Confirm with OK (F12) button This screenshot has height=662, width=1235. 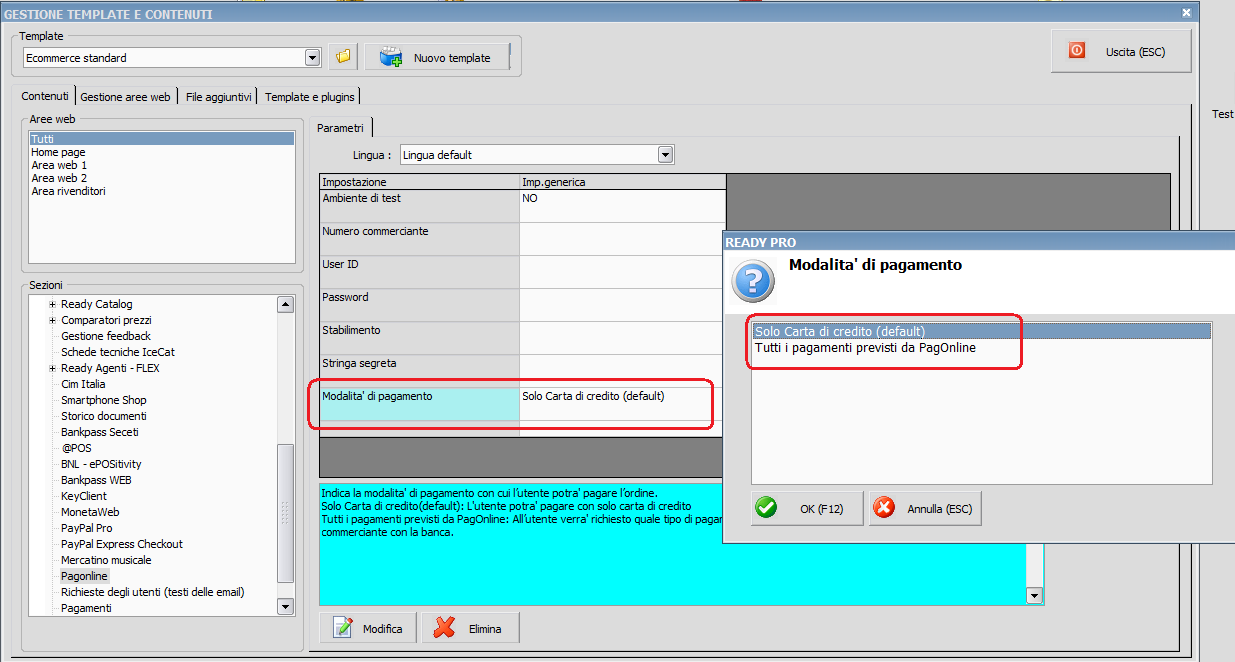point(807,508)
